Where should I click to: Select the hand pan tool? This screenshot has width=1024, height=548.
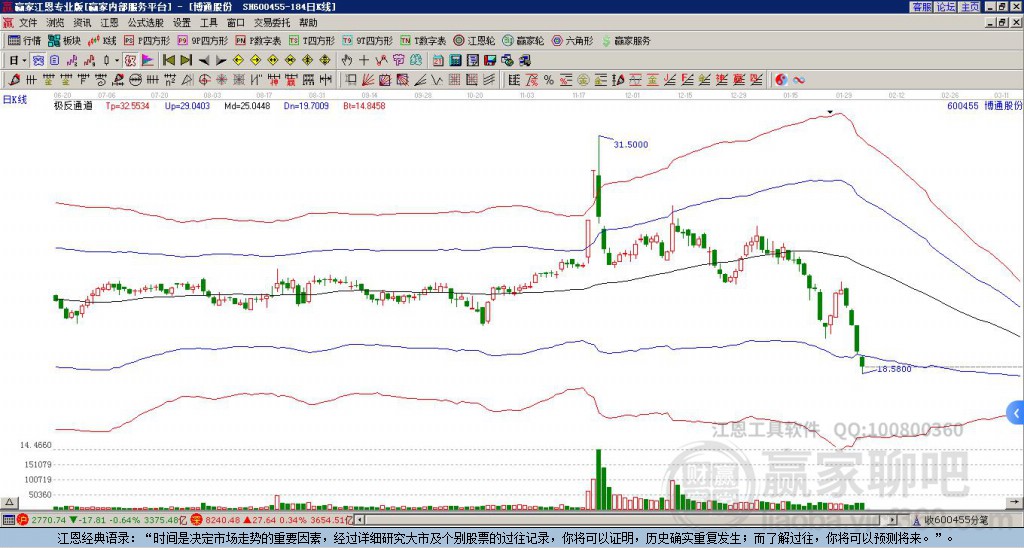coord(347,61)
